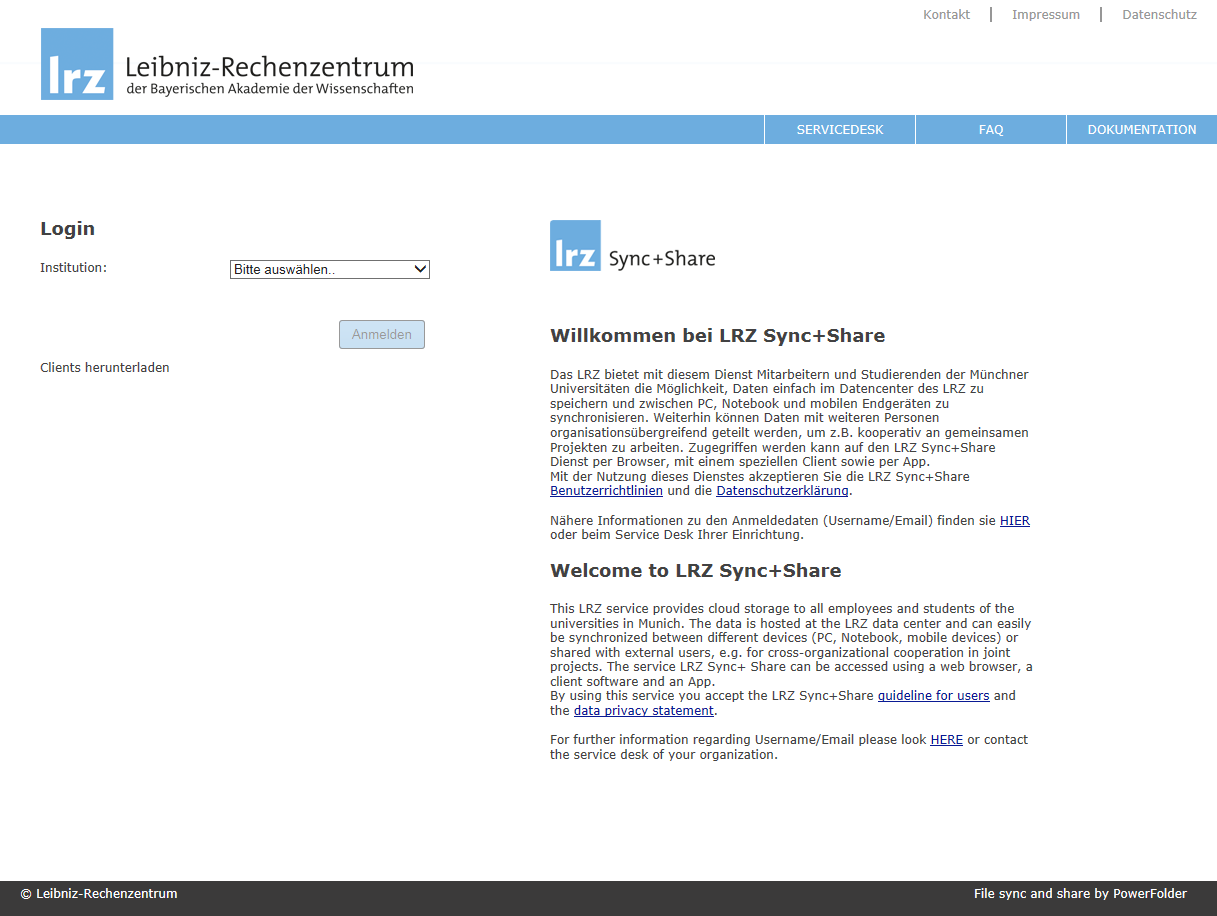Open the guideline for users link
The width and height of the screenshot is (1217, 916).
933,696
